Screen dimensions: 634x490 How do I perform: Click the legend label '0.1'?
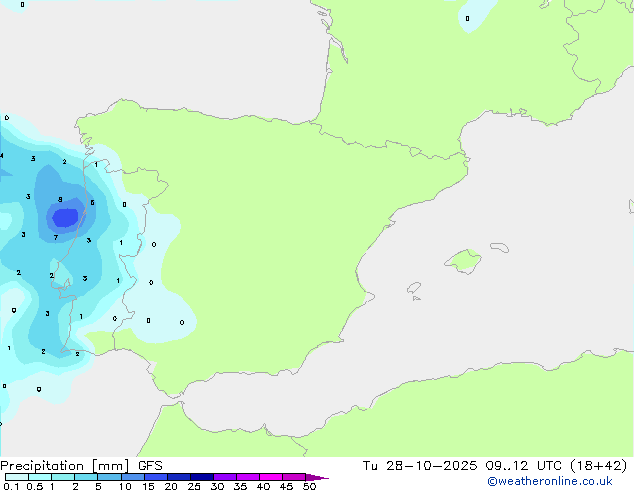pyautogui.click(x=11, y=486)
